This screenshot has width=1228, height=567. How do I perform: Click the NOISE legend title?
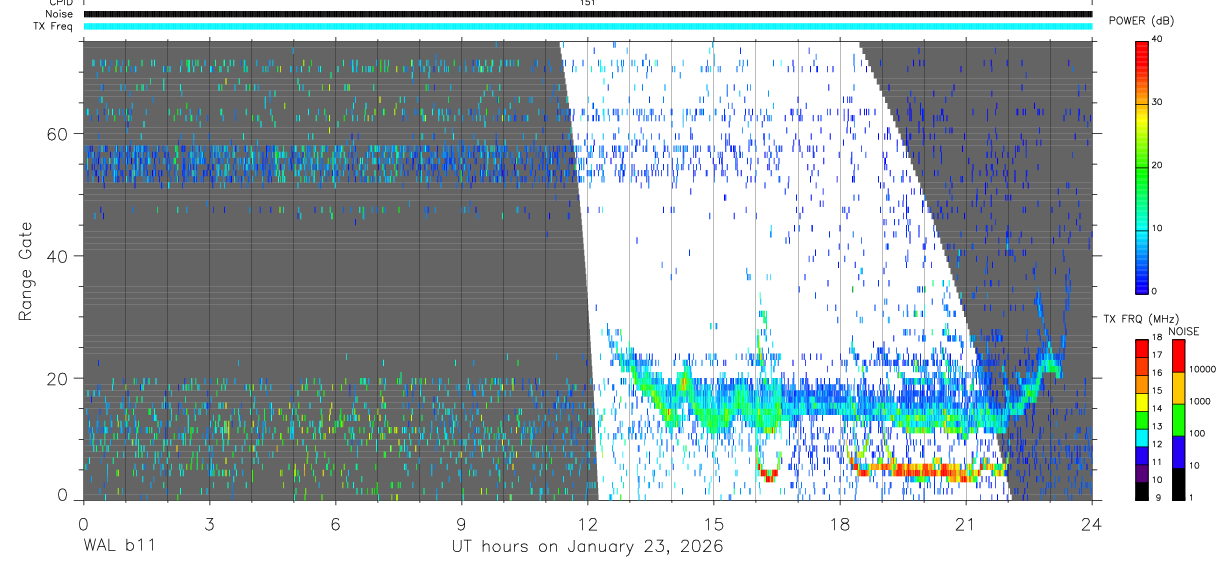[1183, 331]
